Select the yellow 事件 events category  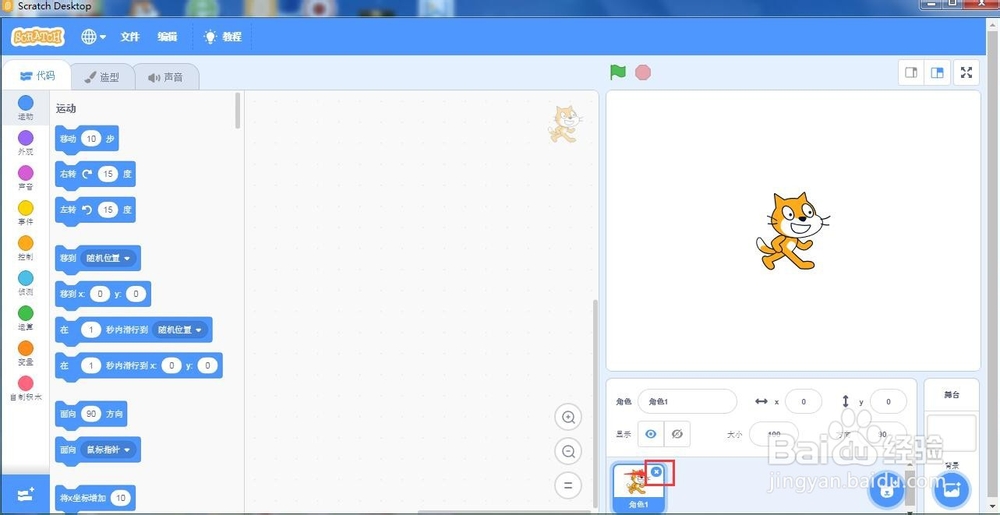click(x=26, y=213)
